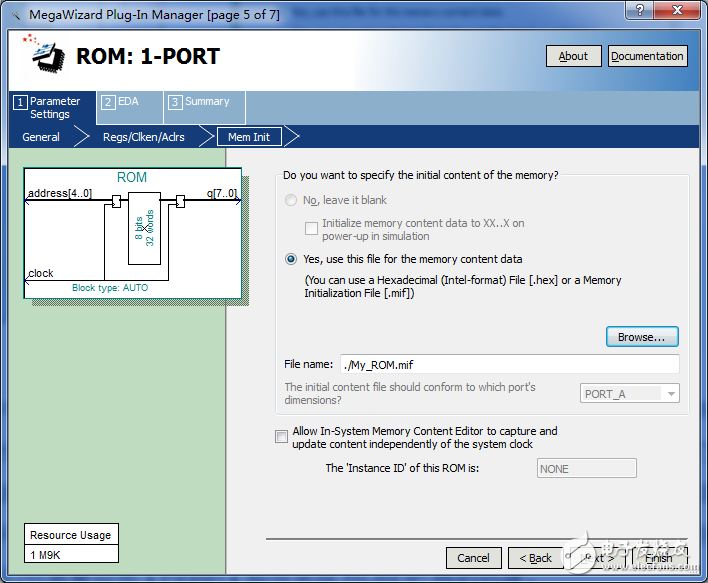
Task: Select 'No, leave it blank' option
Action: [291, 200]
